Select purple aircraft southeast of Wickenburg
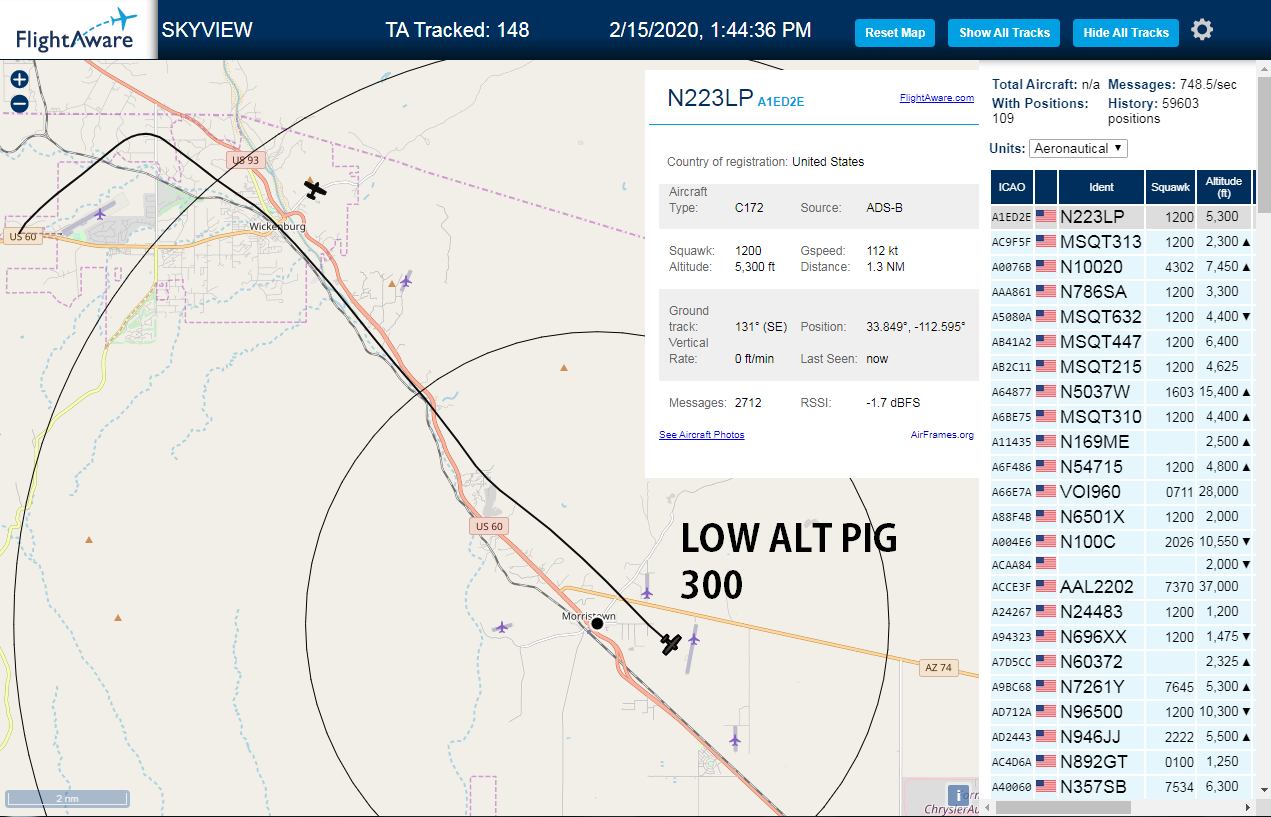Viewport: 1271px width, 817px height. (405, 281)
